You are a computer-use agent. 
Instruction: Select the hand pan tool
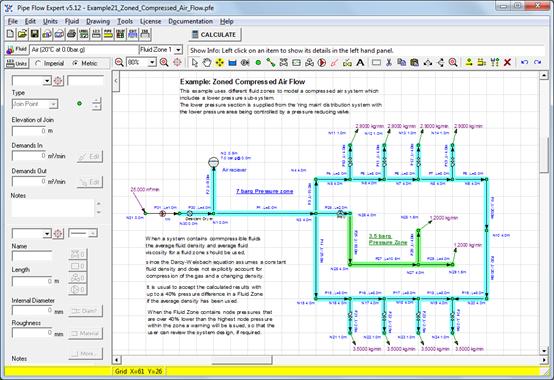tap(207, 63)
